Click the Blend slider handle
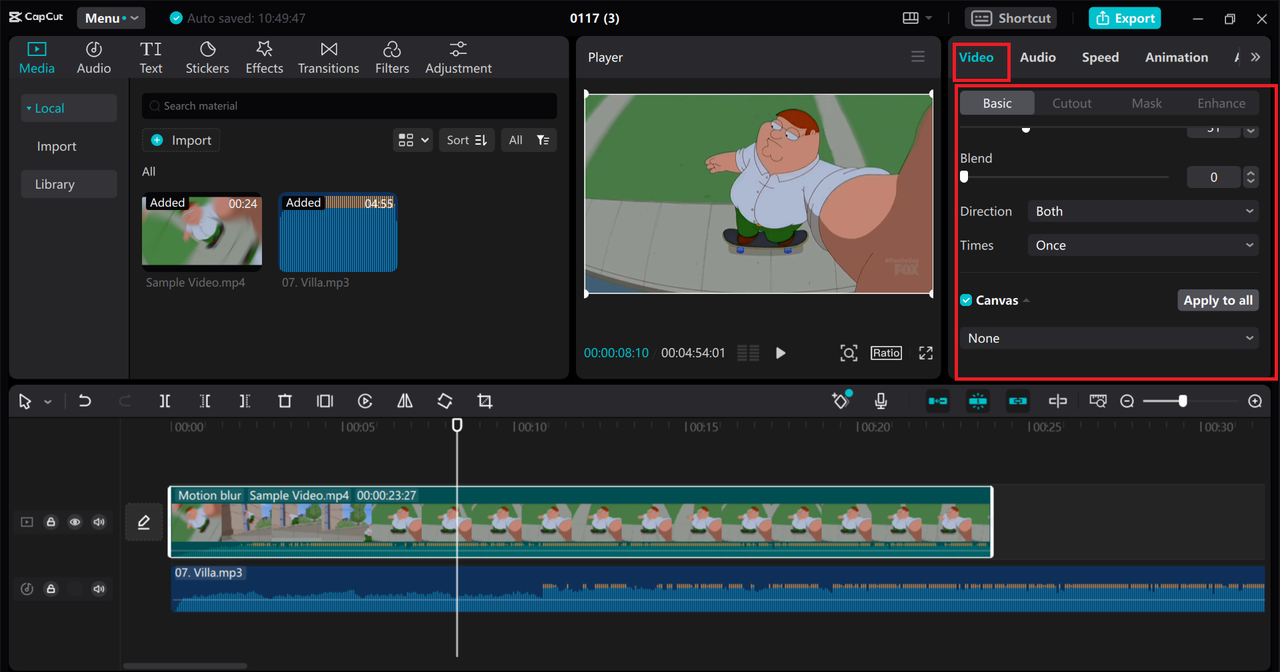The height and width of the screenshot is (672, 1280). pyautogui.click(x=964, y=177)
